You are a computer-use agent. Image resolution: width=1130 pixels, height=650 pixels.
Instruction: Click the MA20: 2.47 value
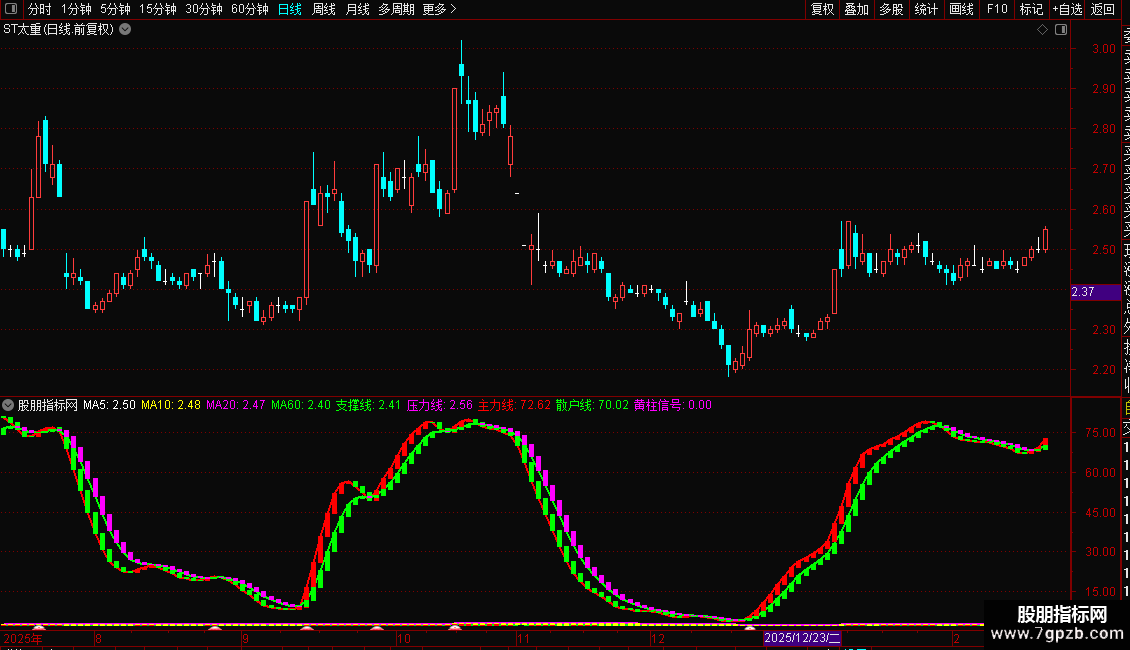pos(236,405)
